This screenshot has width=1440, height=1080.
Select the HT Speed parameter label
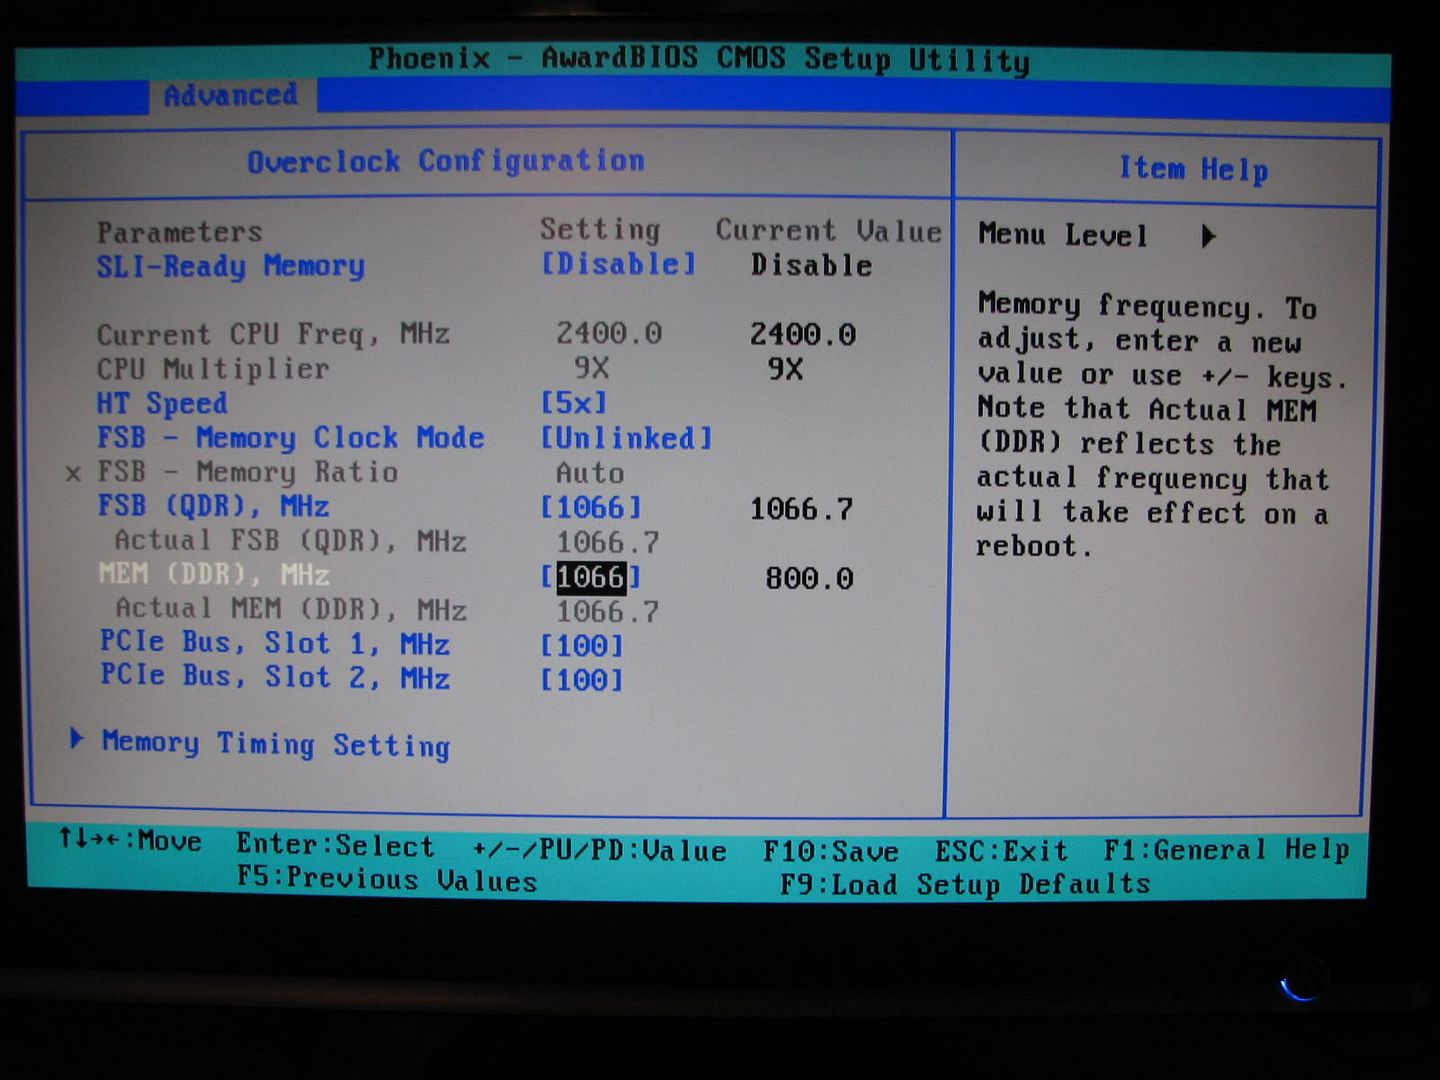(162, 404)
